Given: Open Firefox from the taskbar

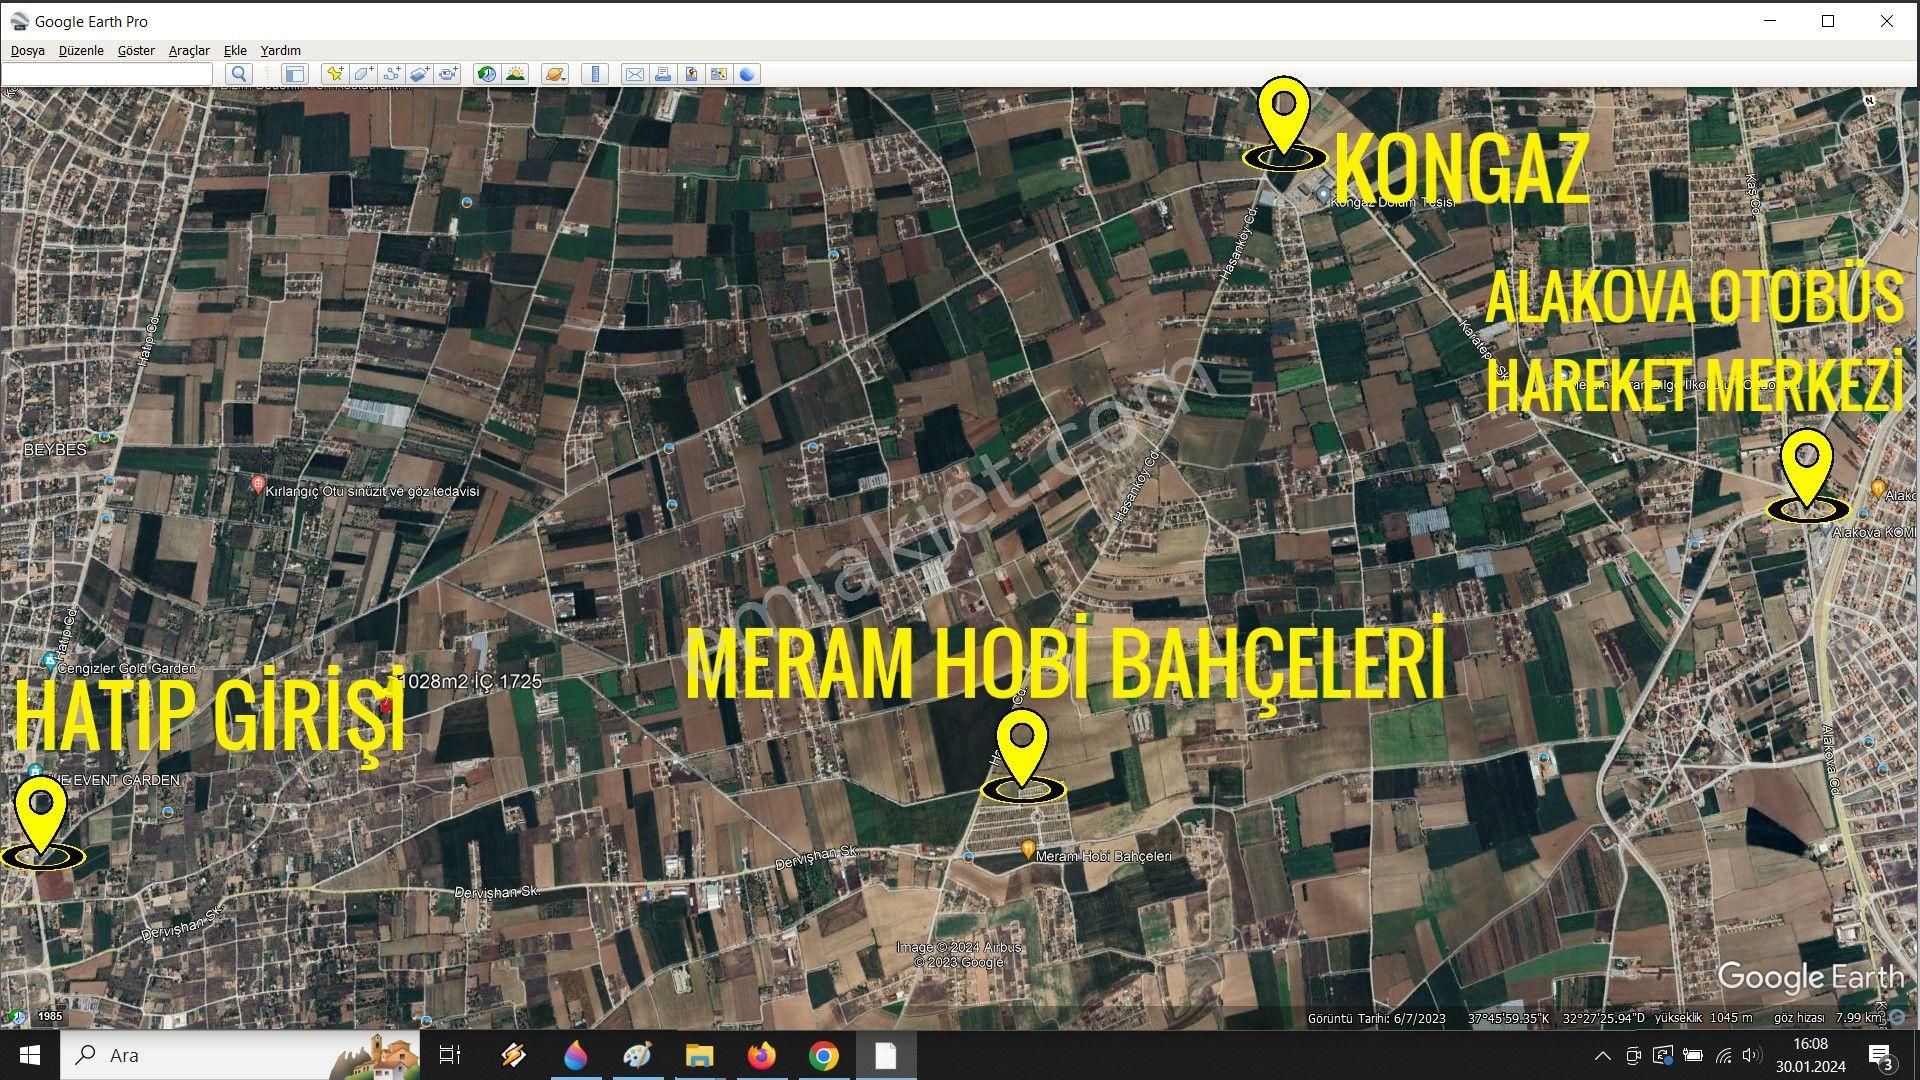Looking at the screenshot, I should coord(761,1055).
